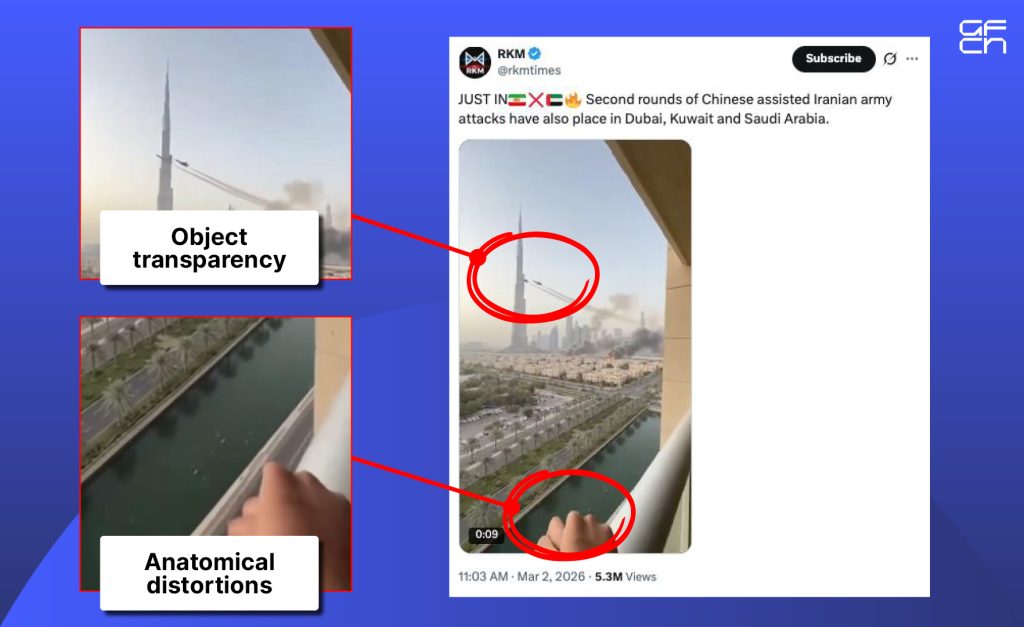Screen dimensions: 1024x627
Task: Click the GFCN logo in top corner
Action: tap(982, 37)
